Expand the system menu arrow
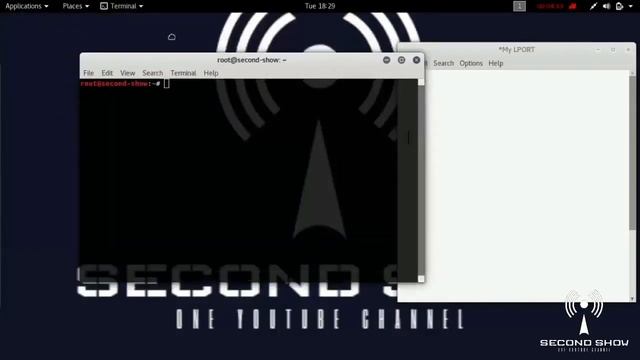The image size is (640, 360). (631, 7)
